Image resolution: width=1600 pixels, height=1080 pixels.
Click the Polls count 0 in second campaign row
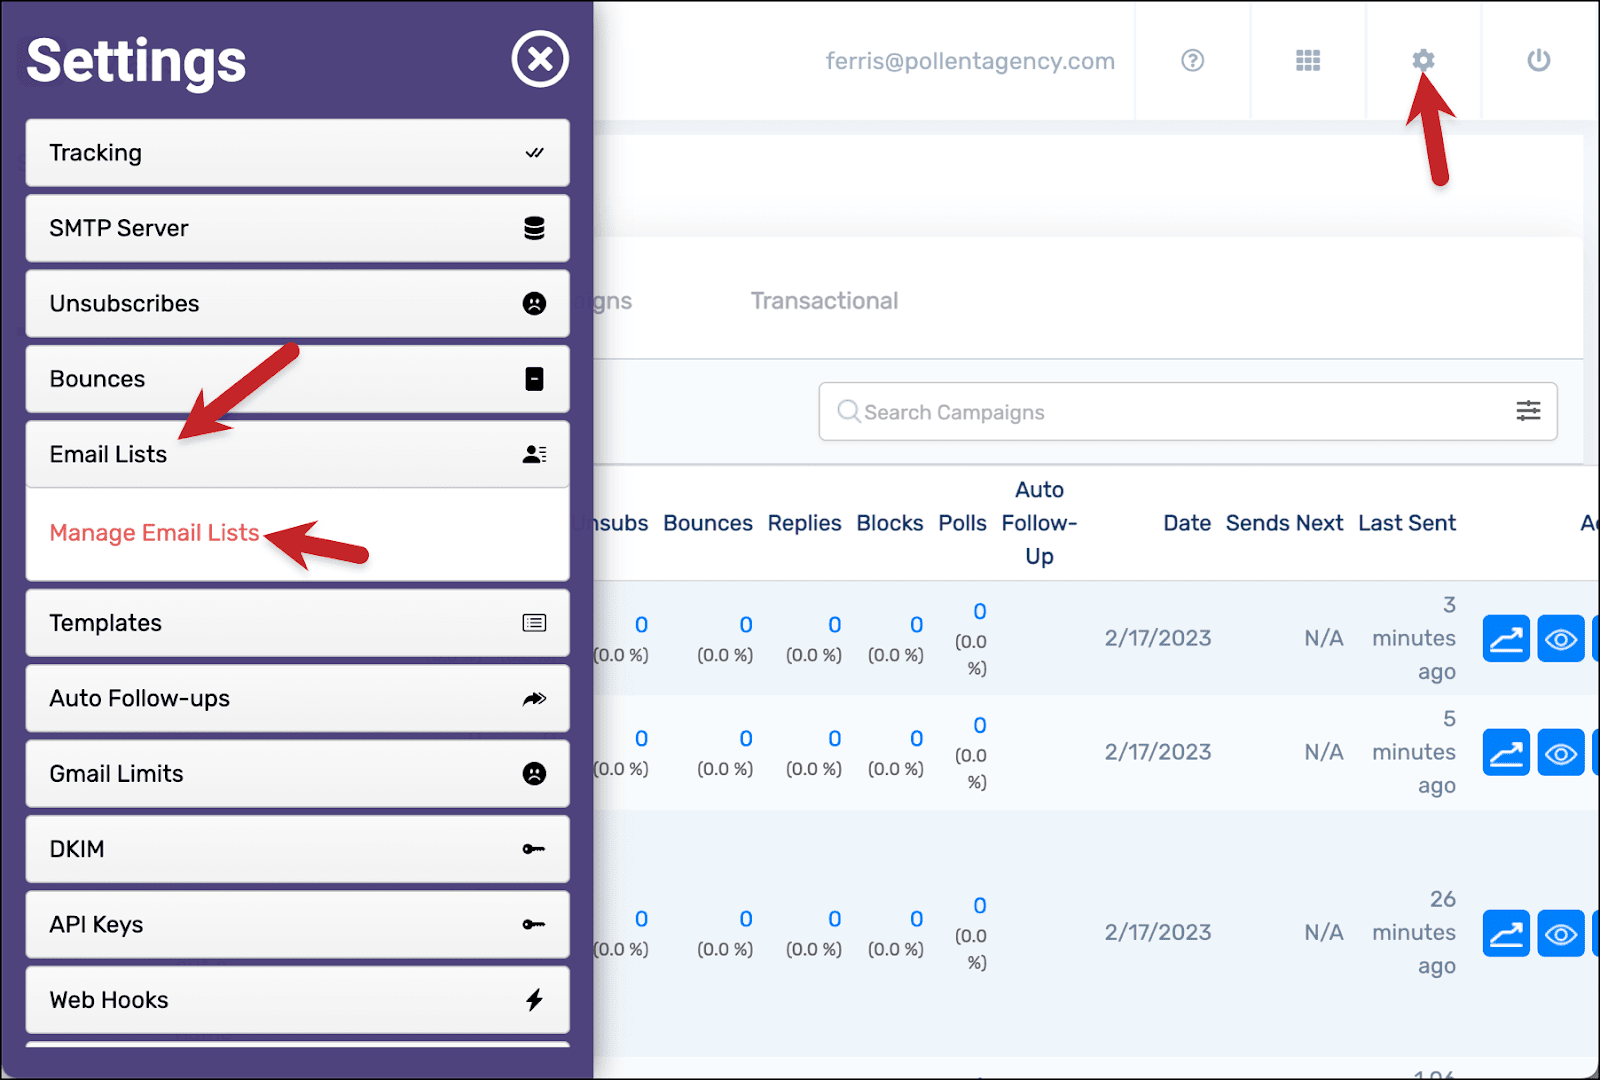[x=980, y=725]
